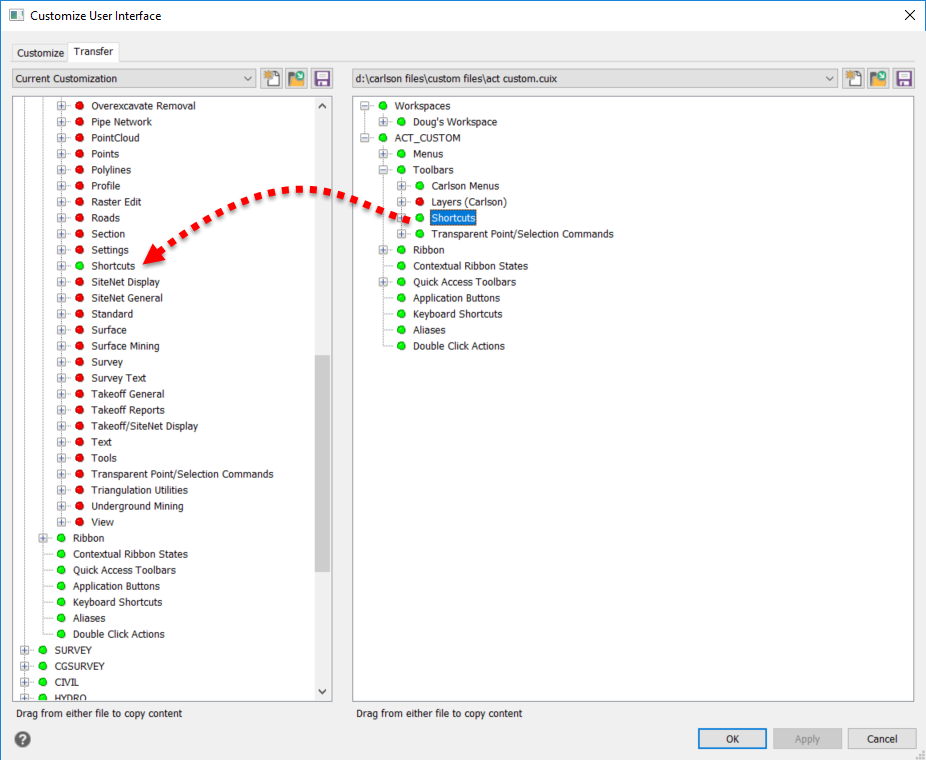This screenshot has width=926, height=760.
Task: Click the left tree scrollbar up arrow
Action: pyautogui.click(x=322, y=106)
